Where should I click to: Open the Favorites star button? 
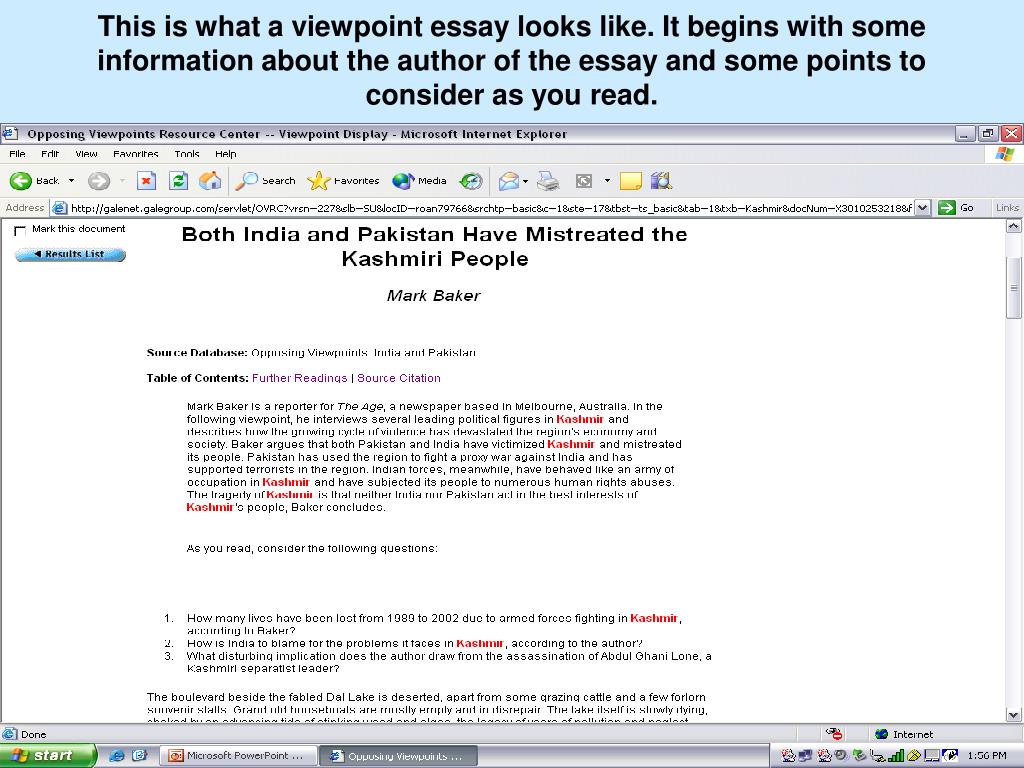point(343,181)
